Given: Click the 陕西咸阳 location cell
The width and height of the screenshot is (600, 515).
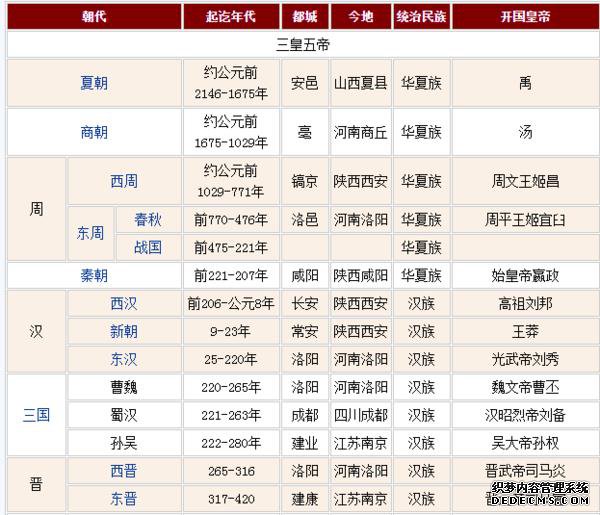Looking at the screenshot, I should tap(361, 275).
